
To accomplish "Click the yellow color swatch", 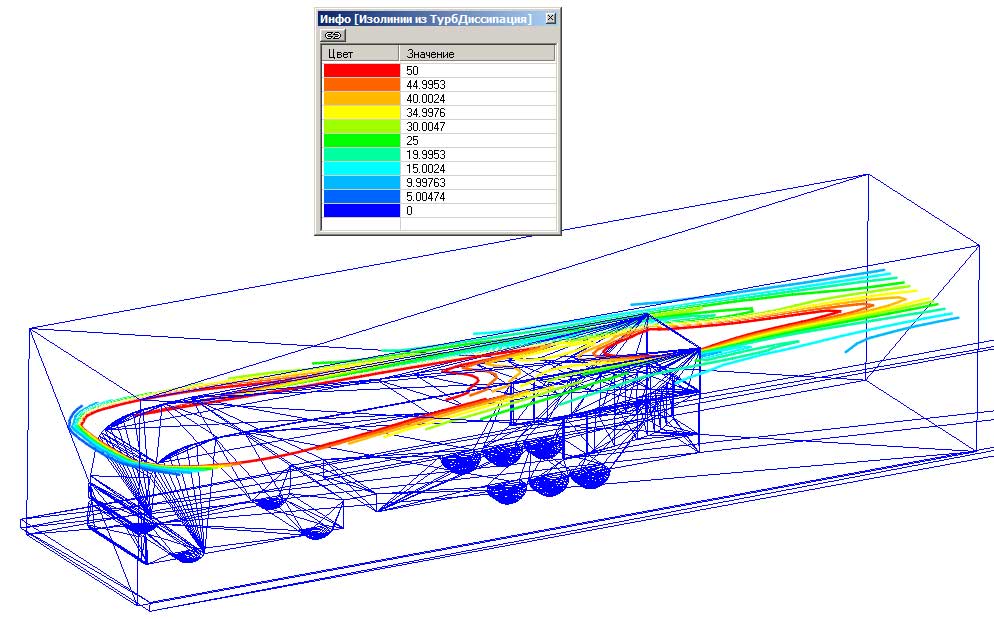I will point(361,113).
